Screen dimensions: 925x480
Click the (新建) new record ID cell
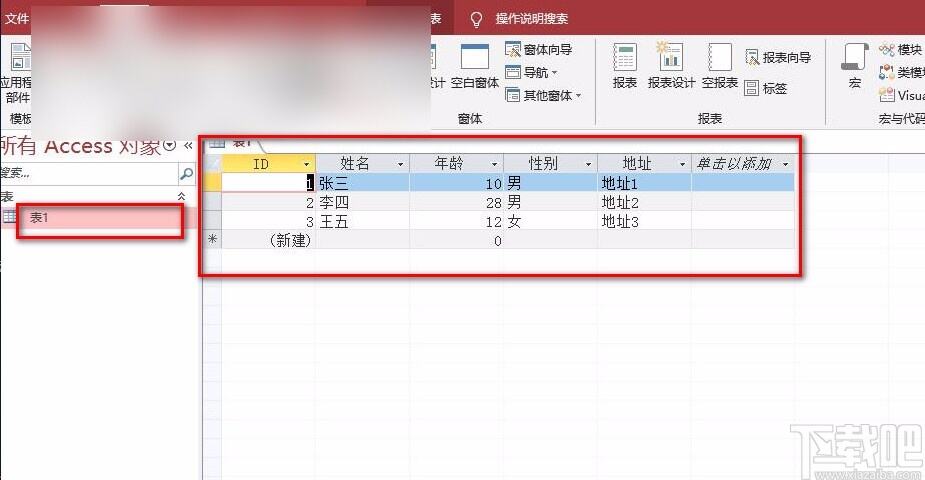click(x=268, y=241)
